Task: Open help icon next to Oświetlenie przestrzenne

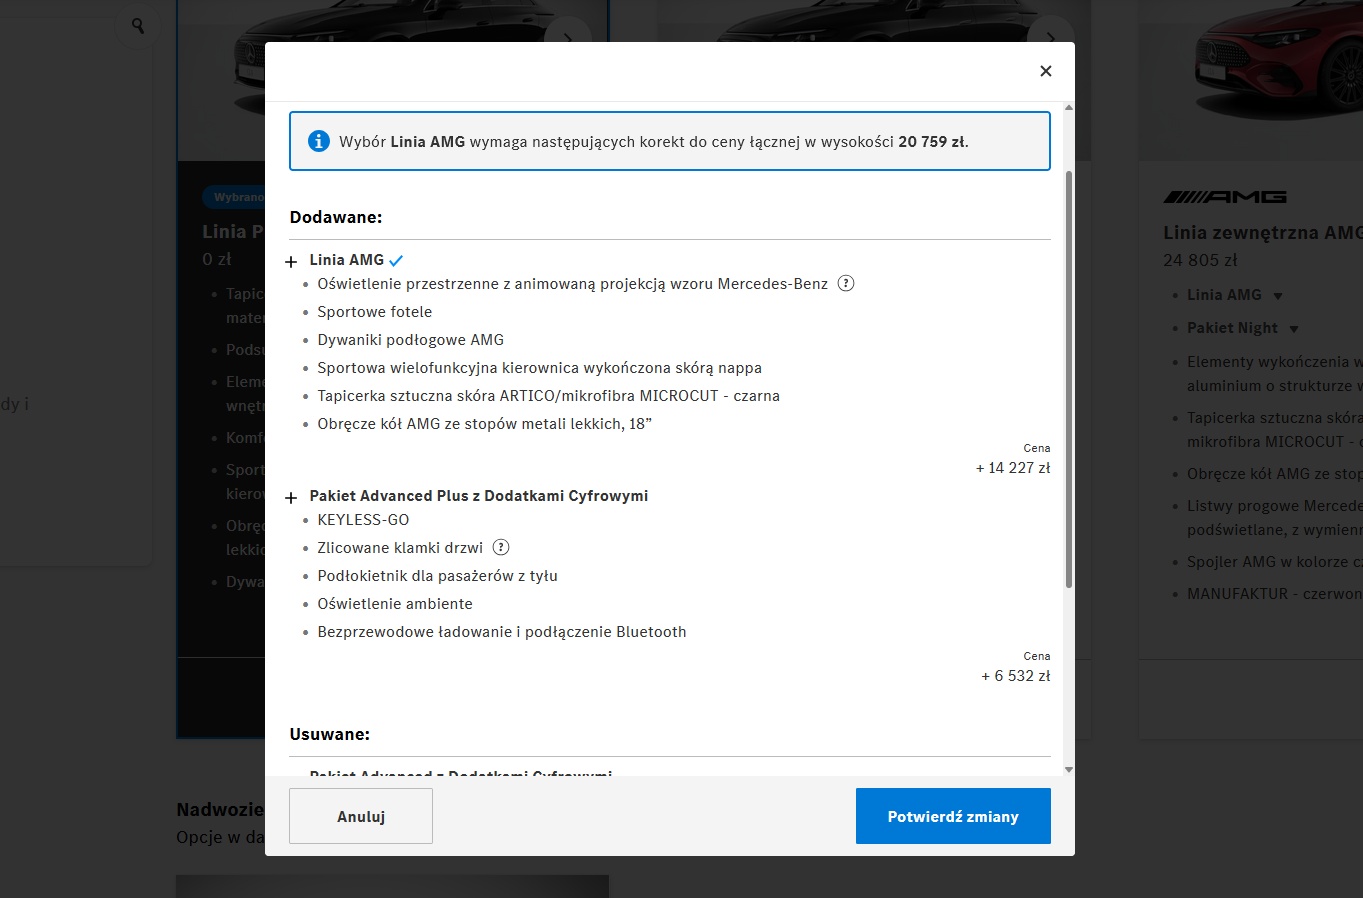Action: [846, 283]
